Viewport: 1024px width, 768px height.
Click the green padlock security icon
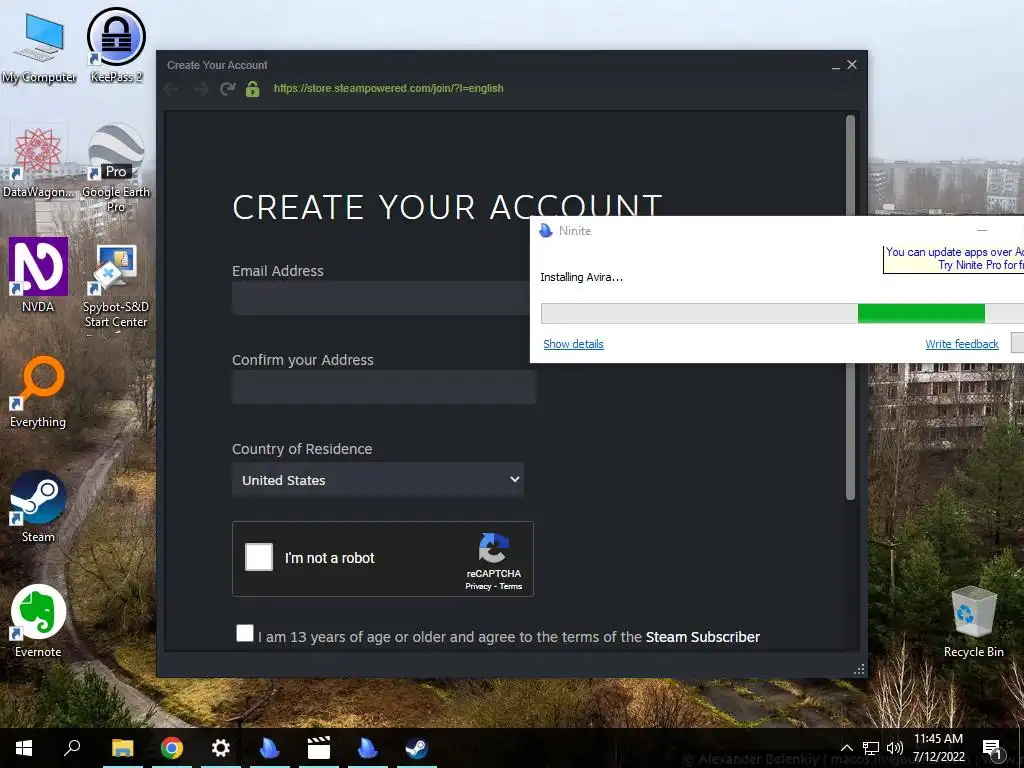click(x=253, y=89)
